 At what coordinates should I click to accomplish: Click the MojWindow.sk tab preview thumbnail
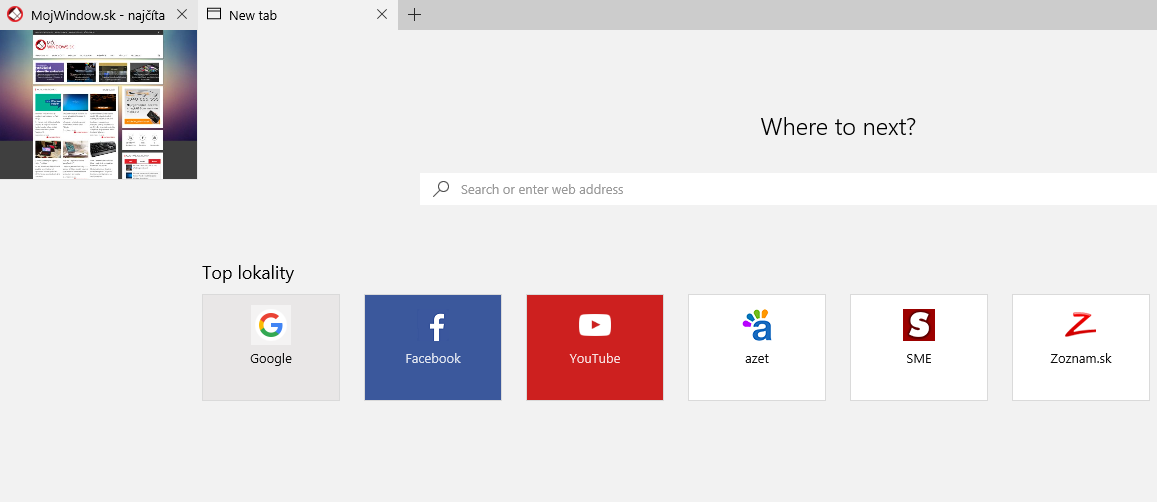click(x=98, y=104)
